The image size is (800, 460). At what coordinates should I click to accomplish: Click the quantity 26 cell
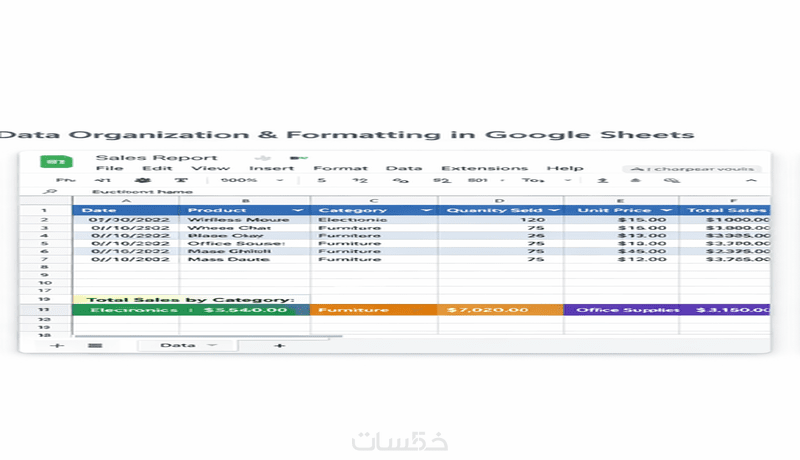click(501, 236)
